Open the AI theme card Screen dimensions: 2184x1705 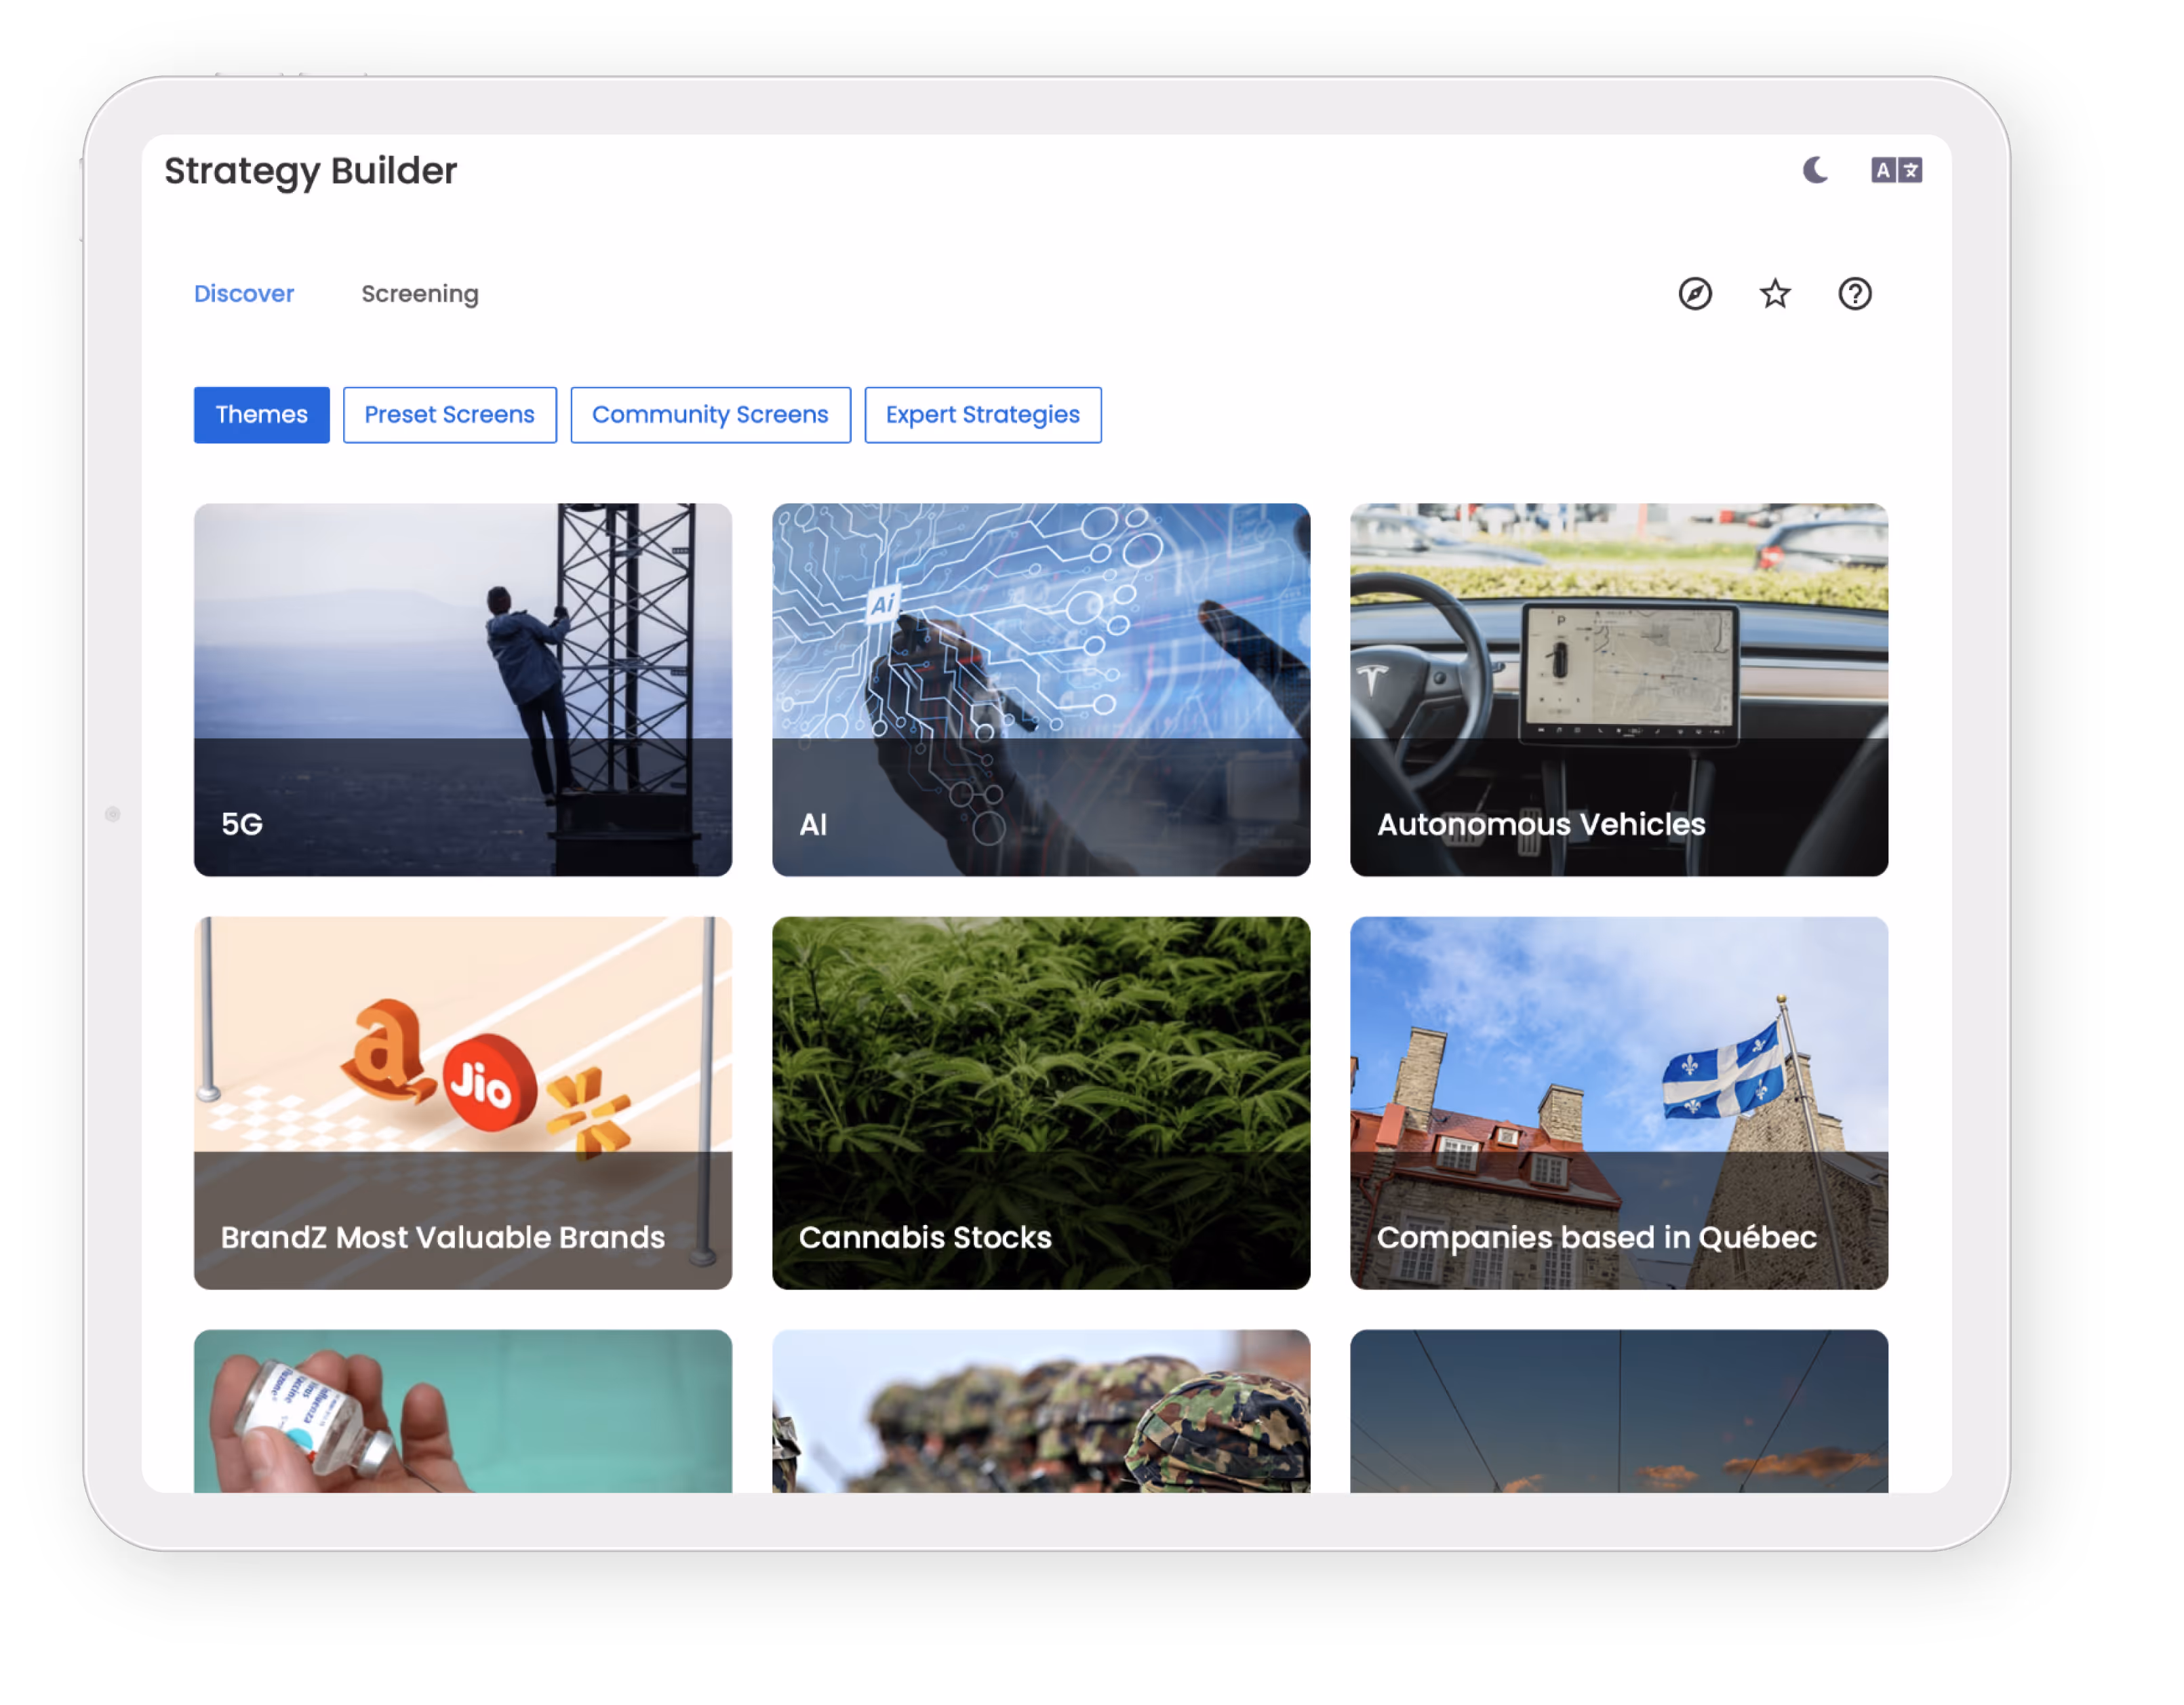click(1041, 690)
